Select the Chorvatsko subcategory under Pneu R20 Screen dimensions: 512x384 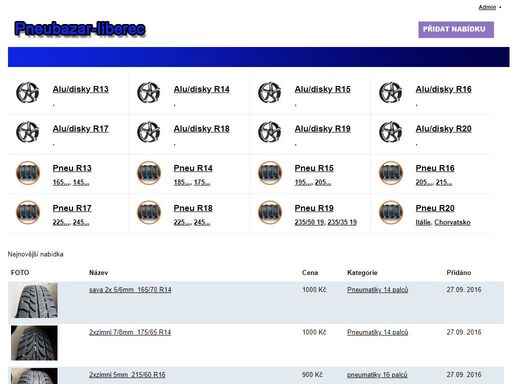(452, 222)
